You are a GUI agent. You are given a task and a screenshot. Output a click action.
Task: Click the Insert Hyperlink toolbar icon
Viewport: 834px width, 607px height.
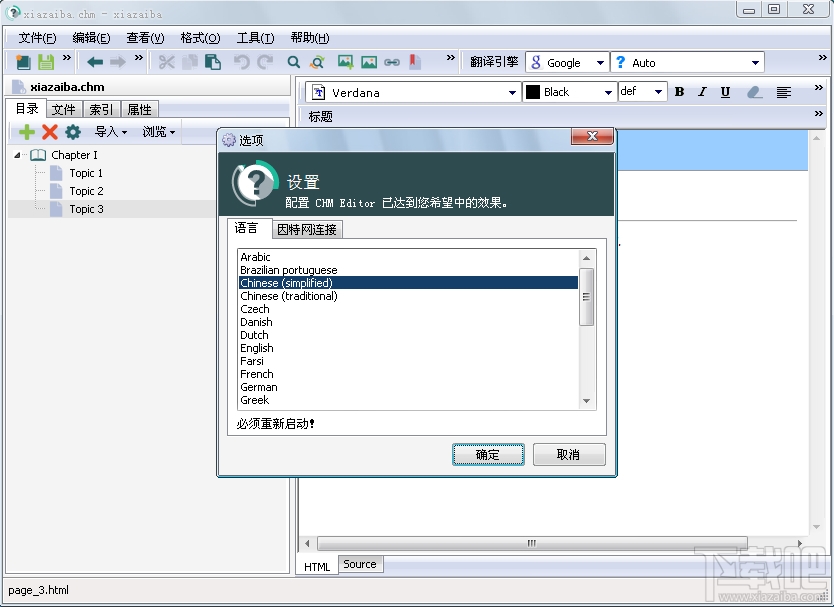click(x=392, y=62)
